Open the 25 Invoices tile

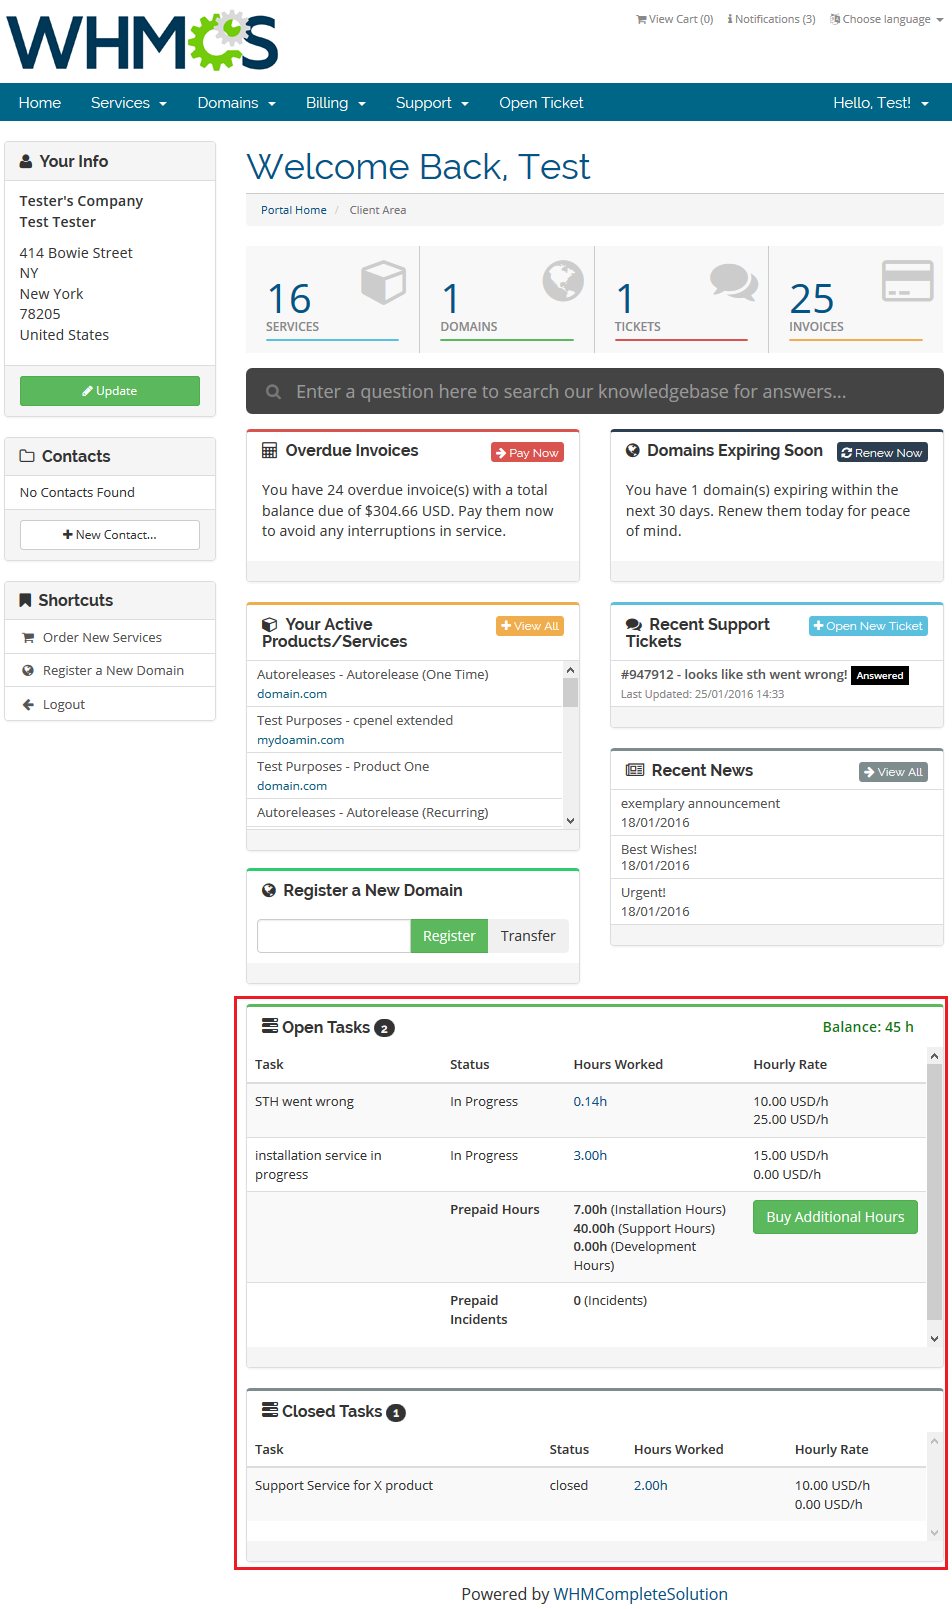coord(856,299)
